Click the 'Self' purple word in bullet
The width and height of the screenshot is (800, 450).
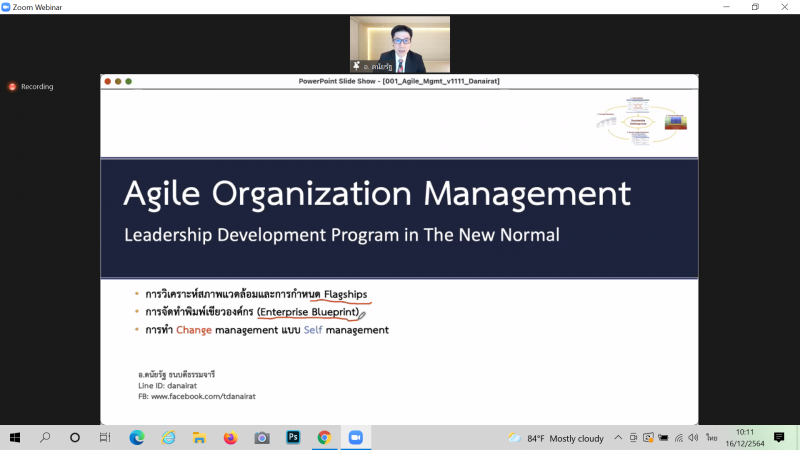coord(313,330)
